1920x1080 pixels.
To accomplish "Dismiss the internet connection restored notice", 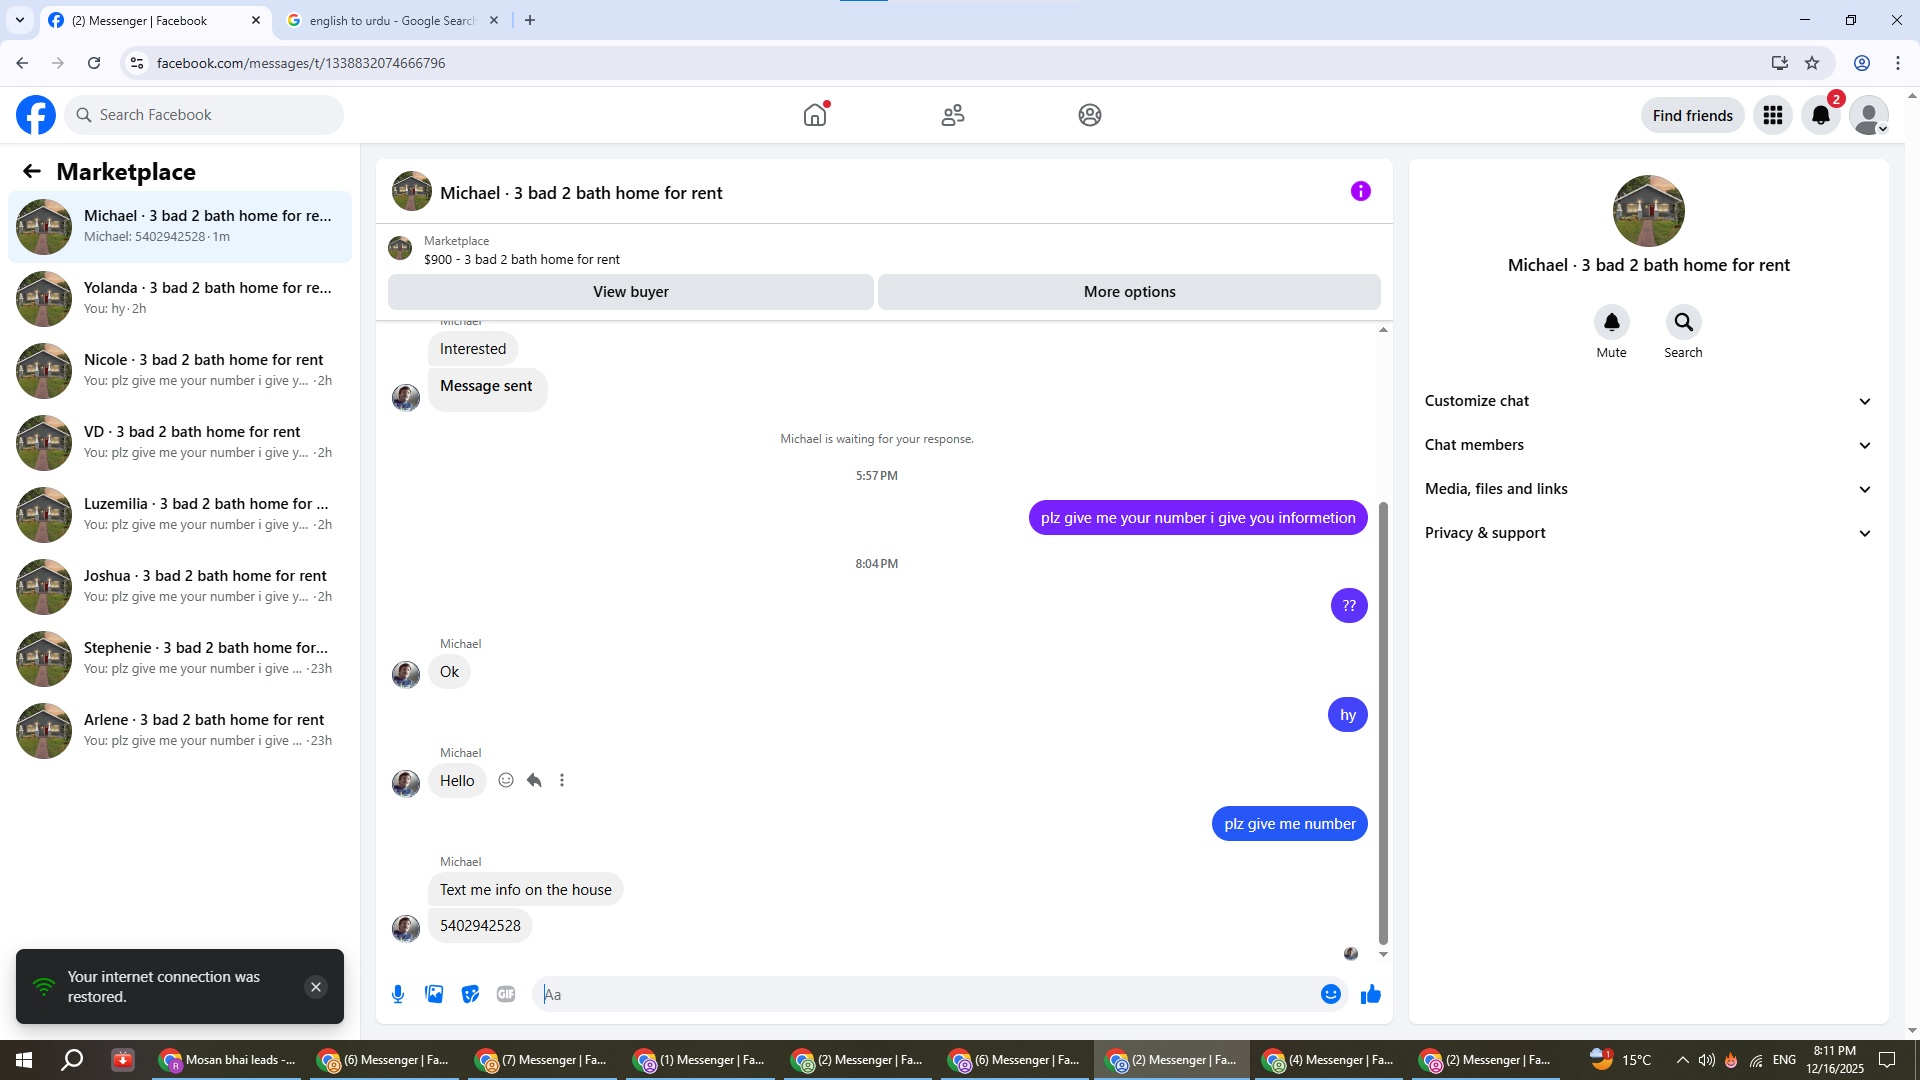I will click(x=316, y=987).
